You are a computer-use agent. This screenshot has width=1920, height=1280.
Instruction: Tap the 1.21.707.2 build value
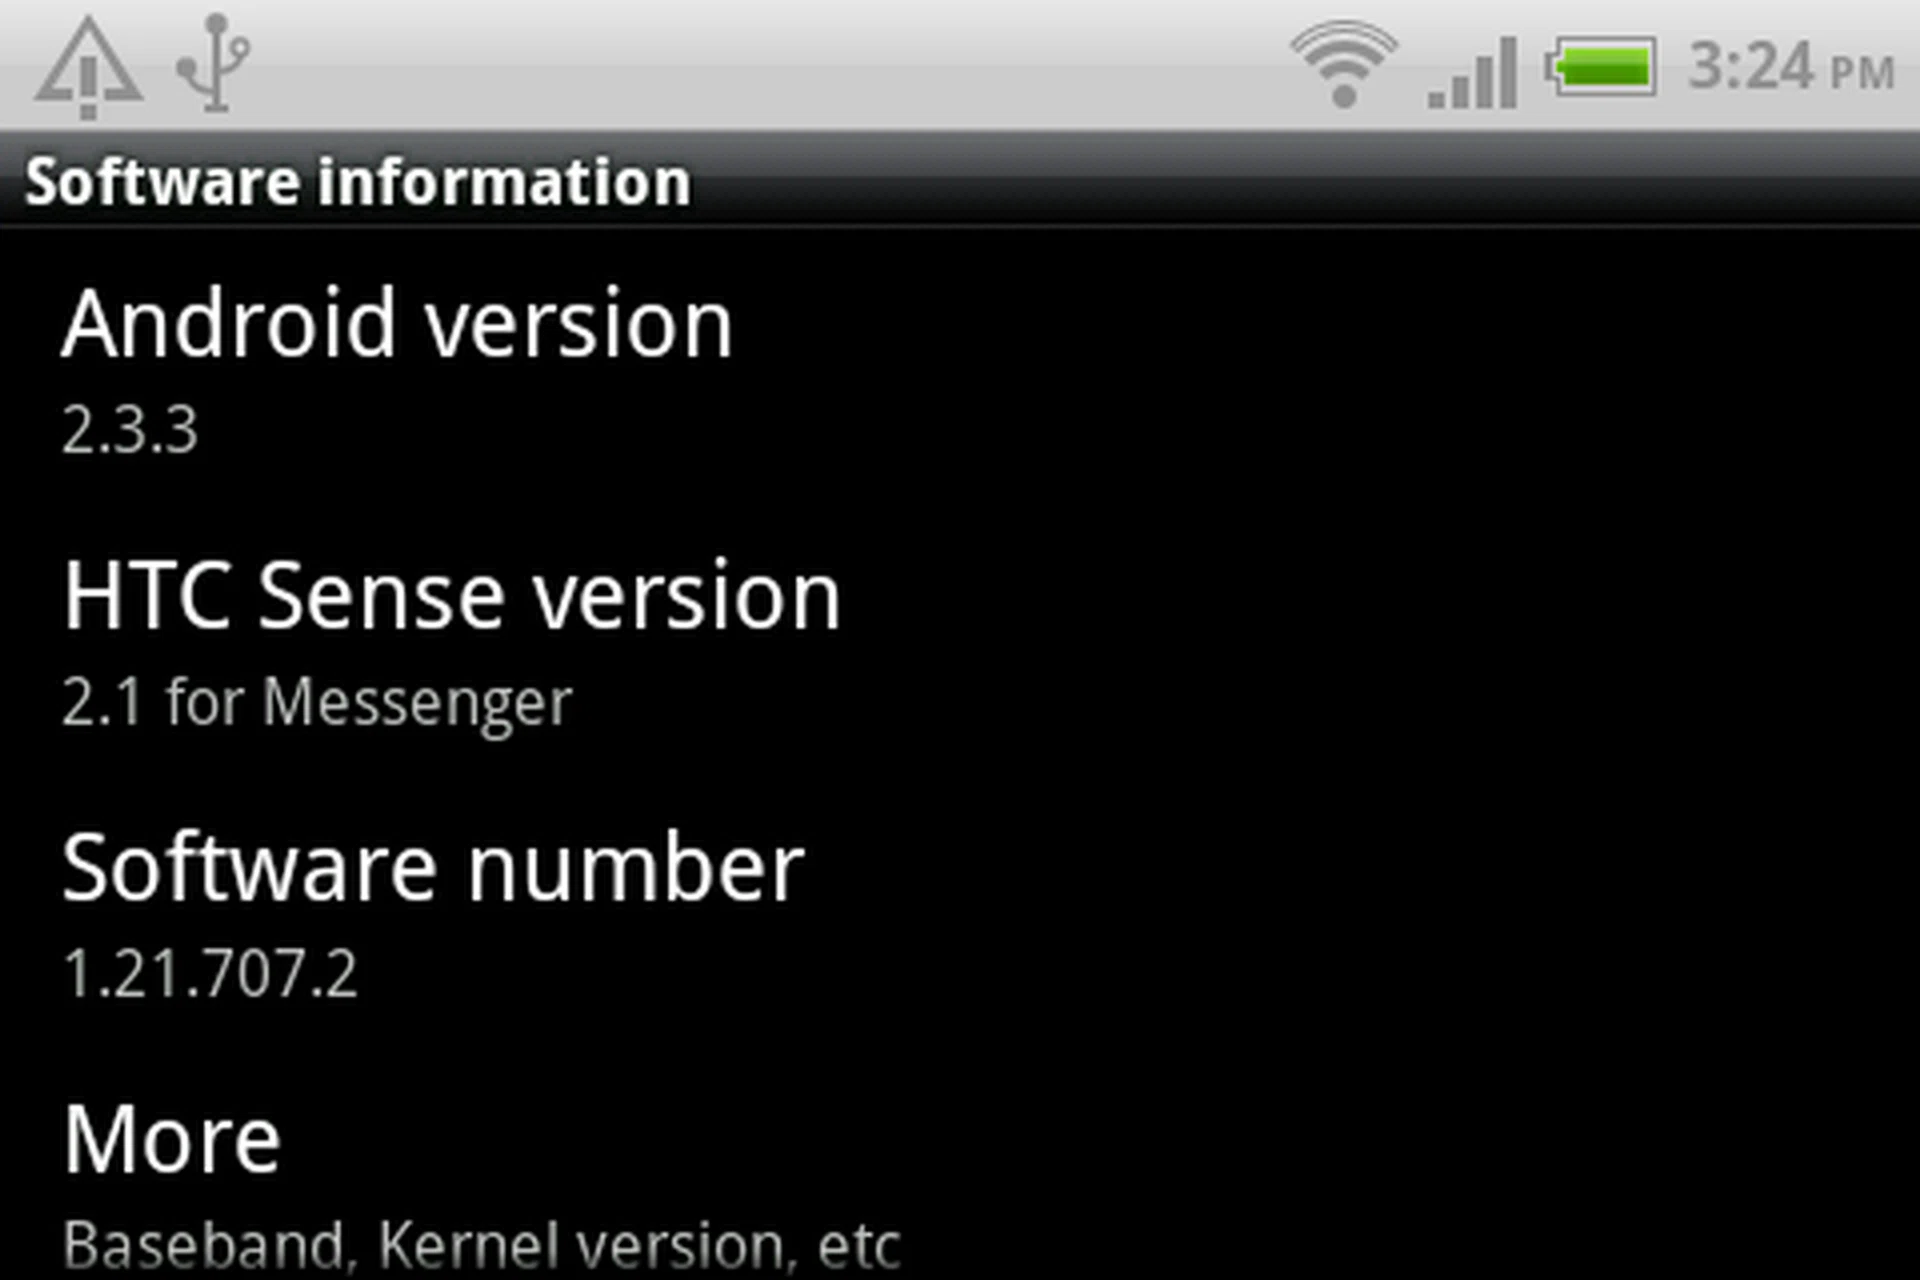210,974
